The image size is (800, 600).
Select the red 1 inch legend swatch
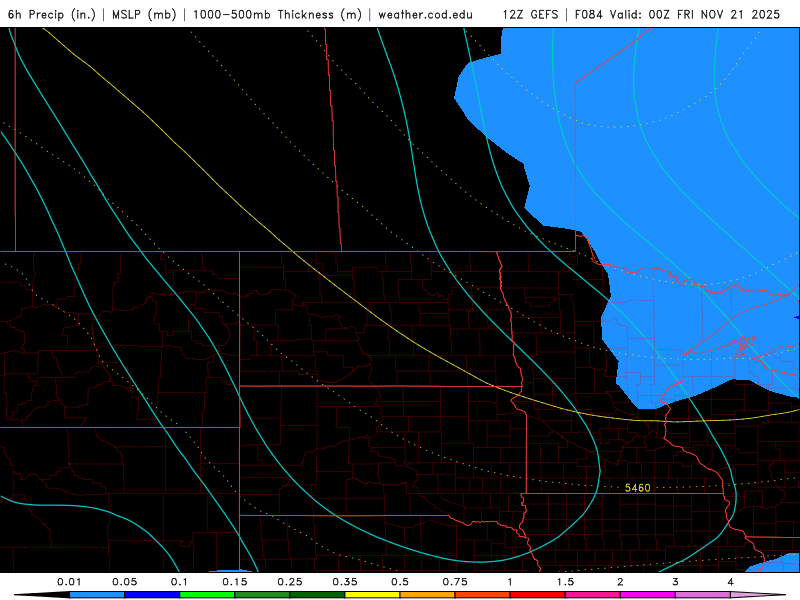click(x=538, y=595)
